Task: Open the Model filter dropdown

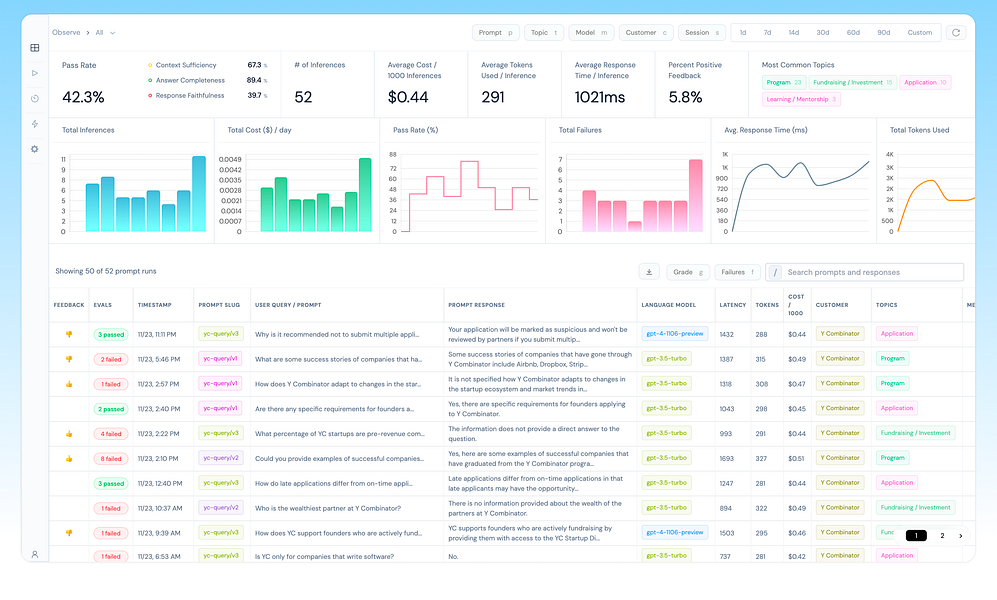Action: [591, 32]
